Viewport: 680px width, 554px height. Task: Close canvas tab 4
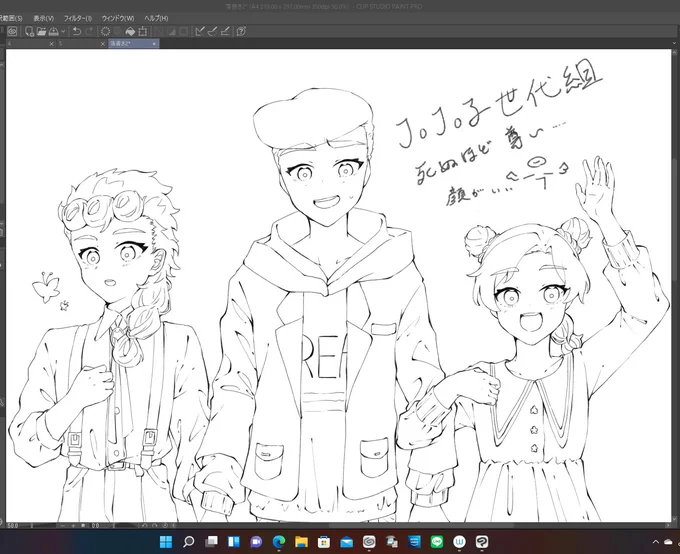coord(52,44)
